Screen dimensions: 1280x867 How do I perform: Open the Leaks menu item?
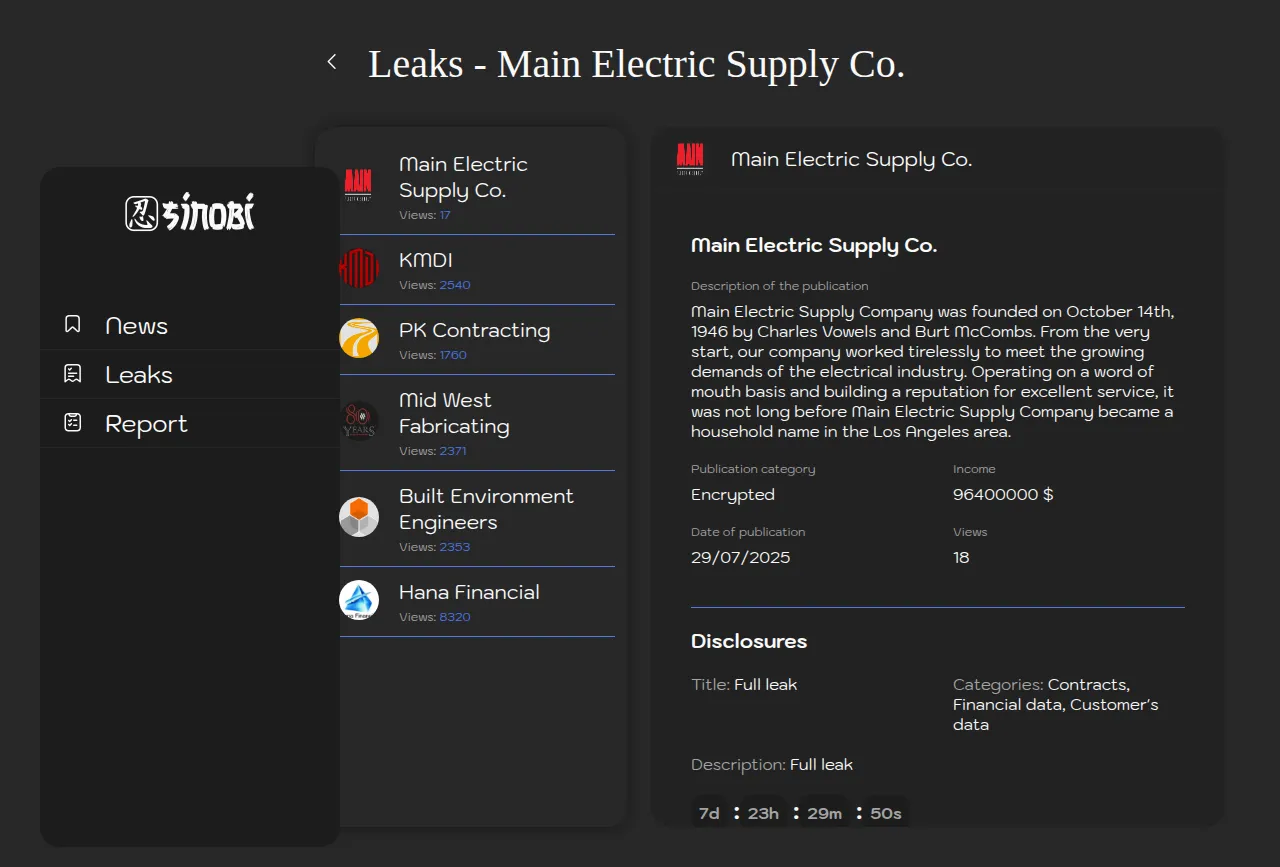(x=139, y=375)
